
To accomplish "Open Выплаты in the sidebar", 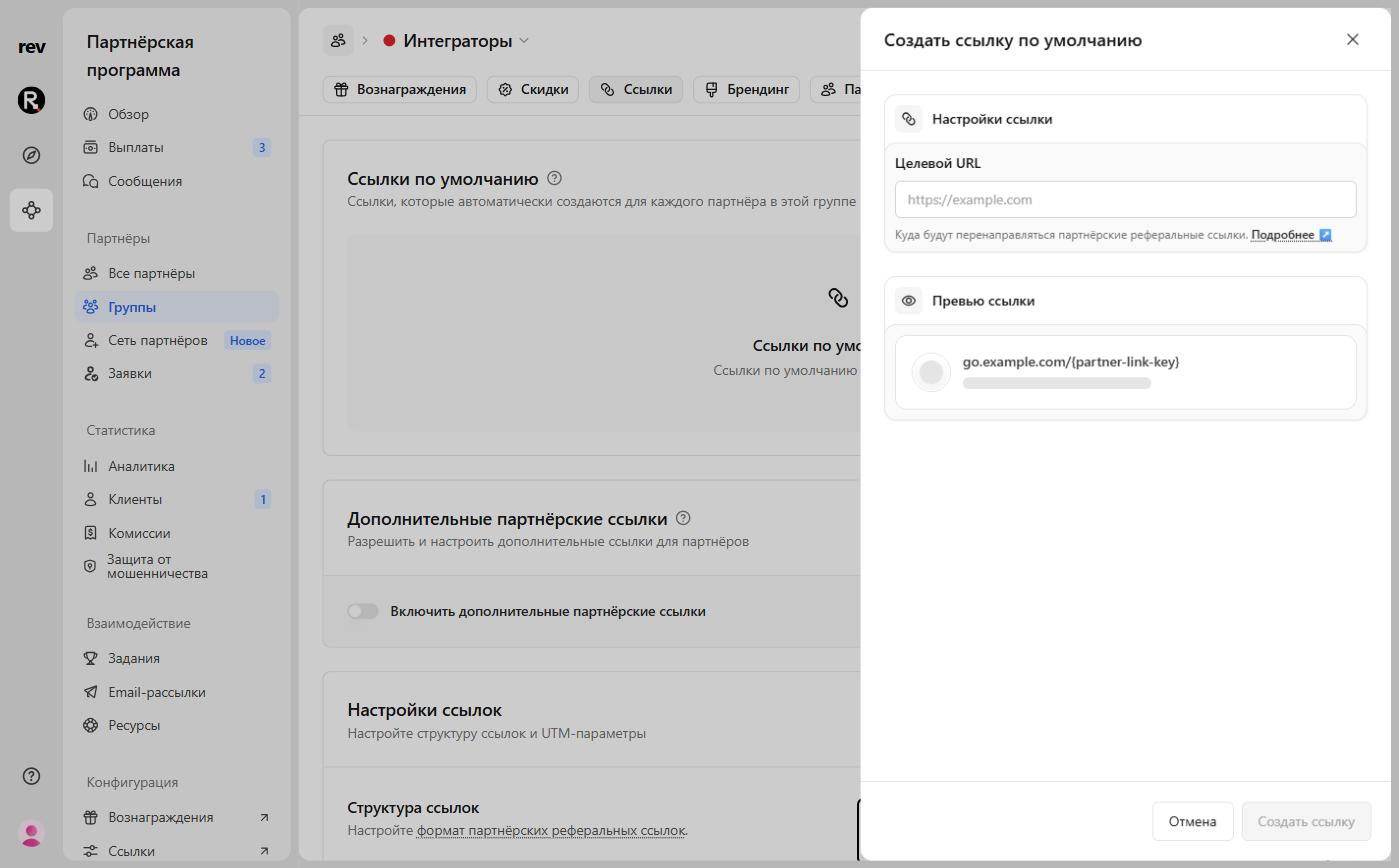I will (x=176, y=147).
